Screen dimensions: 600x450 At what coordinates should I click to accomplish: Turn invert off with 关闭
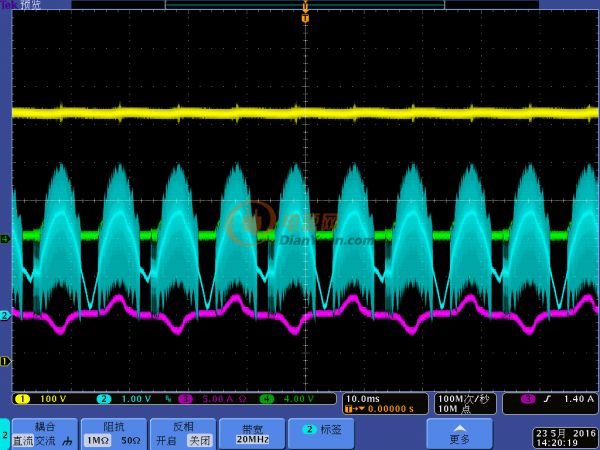click(x=199, y=441)
